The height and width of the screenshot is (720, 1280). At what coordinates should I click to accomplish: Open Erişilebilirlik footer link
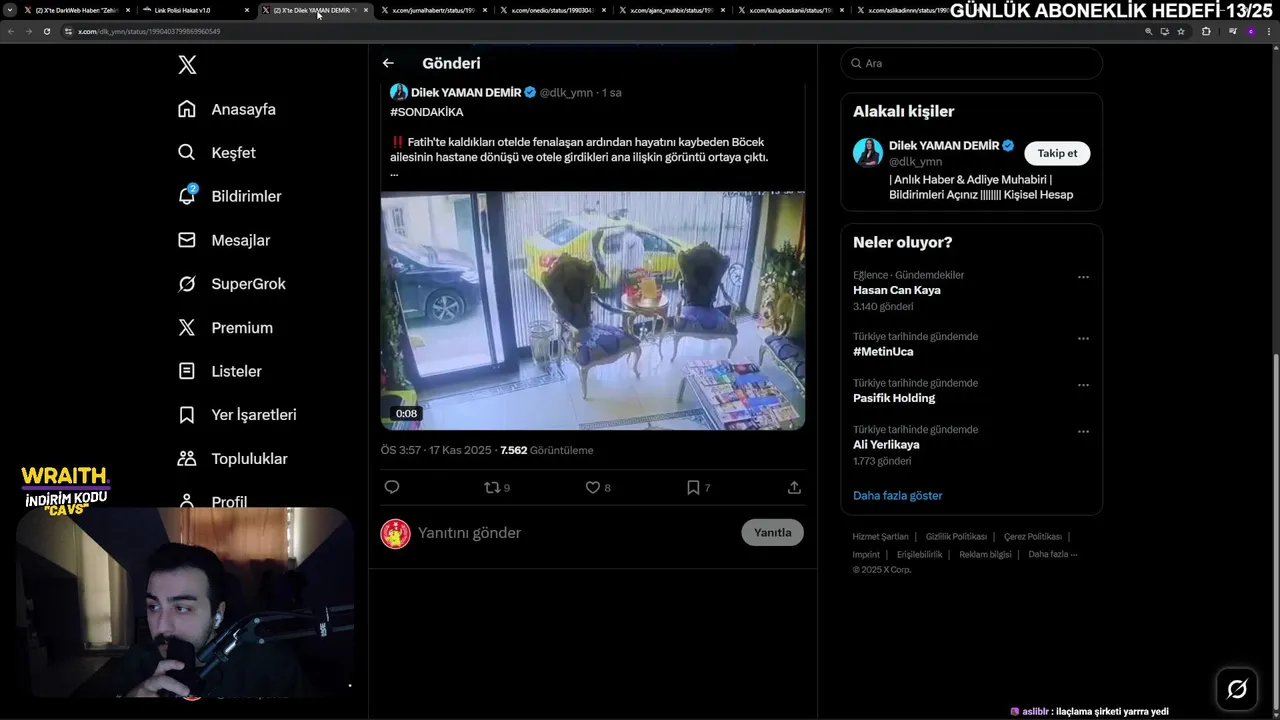tap(919, 554)
